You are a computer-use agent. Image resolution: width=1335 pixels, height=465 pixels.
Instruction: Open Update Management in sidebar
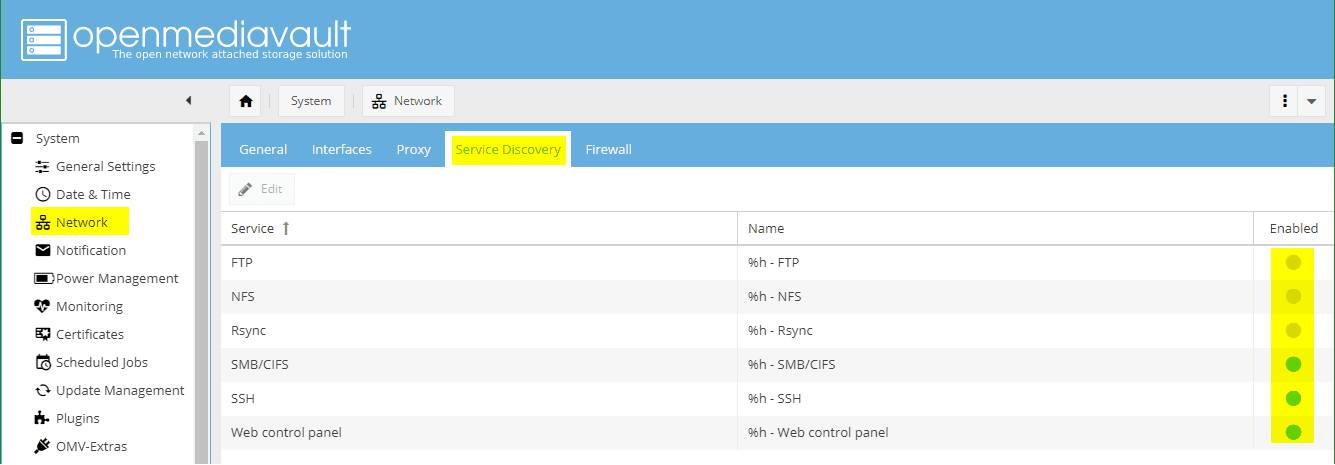coord(120,391)
